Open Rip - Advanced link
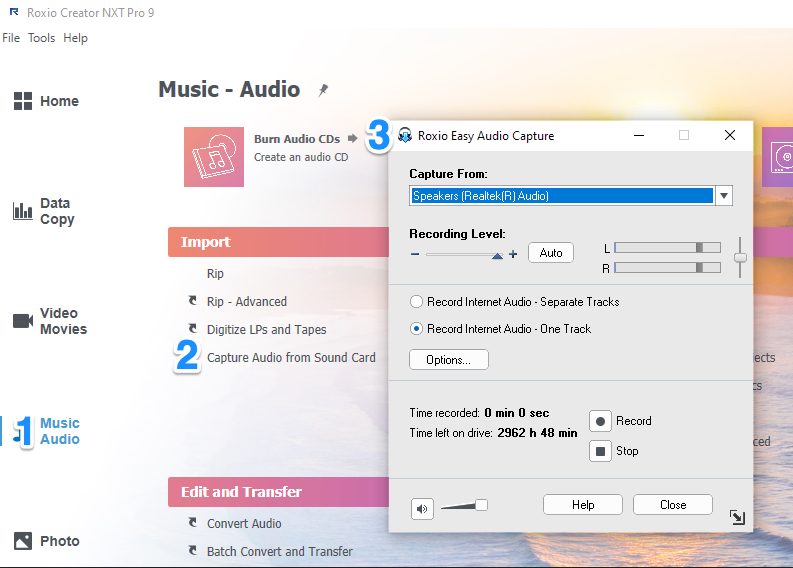793x568 pixels. point(247,301)
